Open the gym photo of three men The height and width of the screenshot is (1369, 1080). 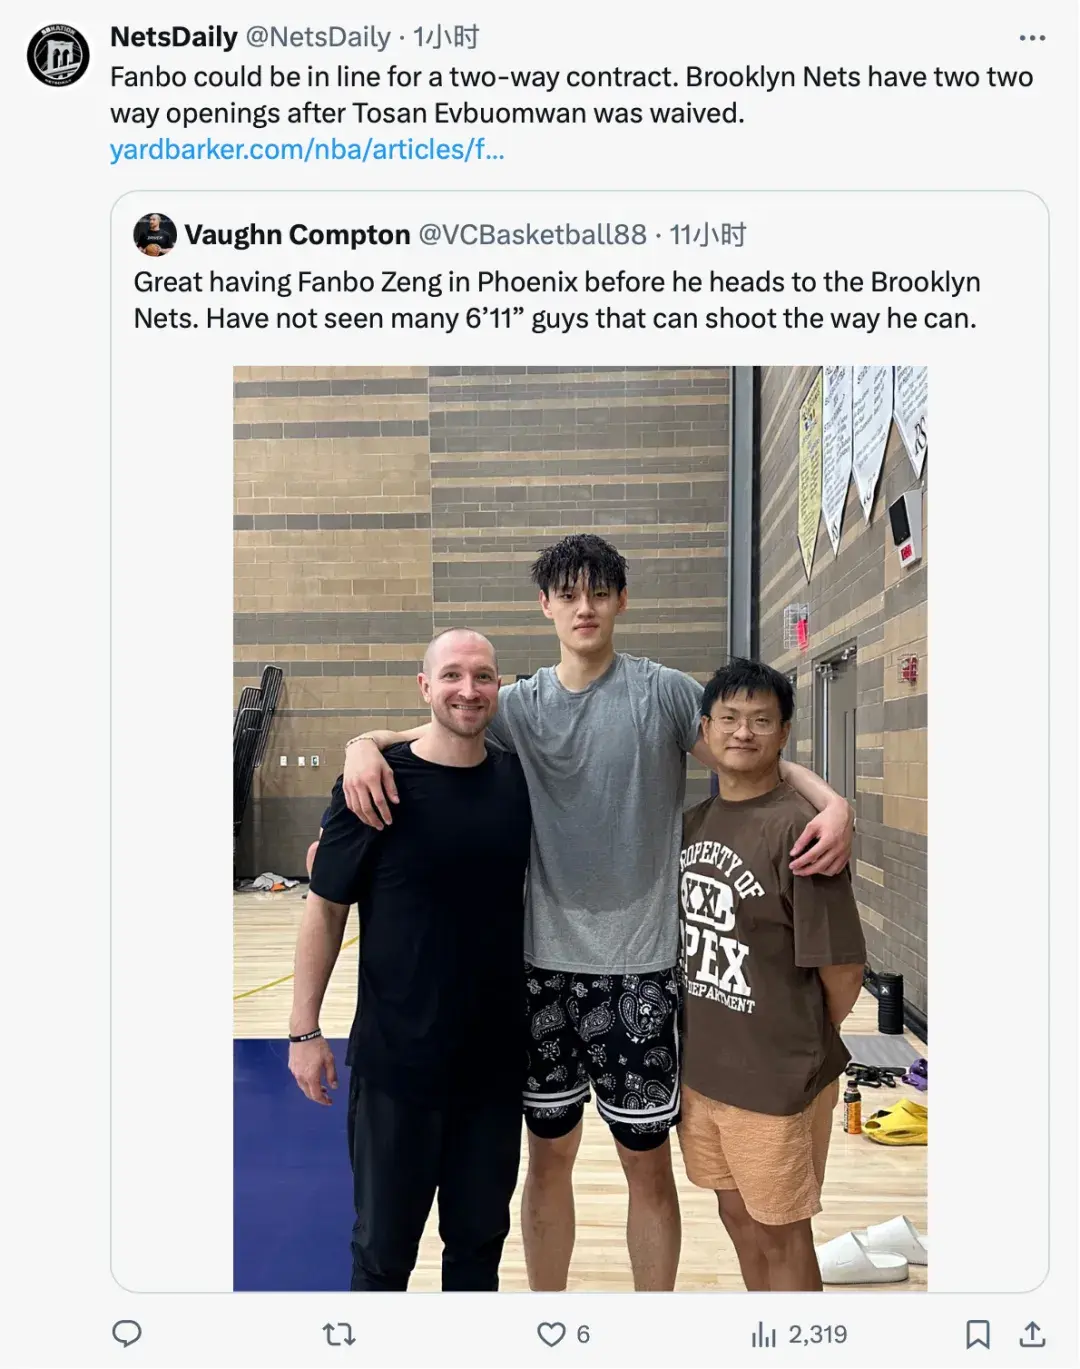pos(580,828)
